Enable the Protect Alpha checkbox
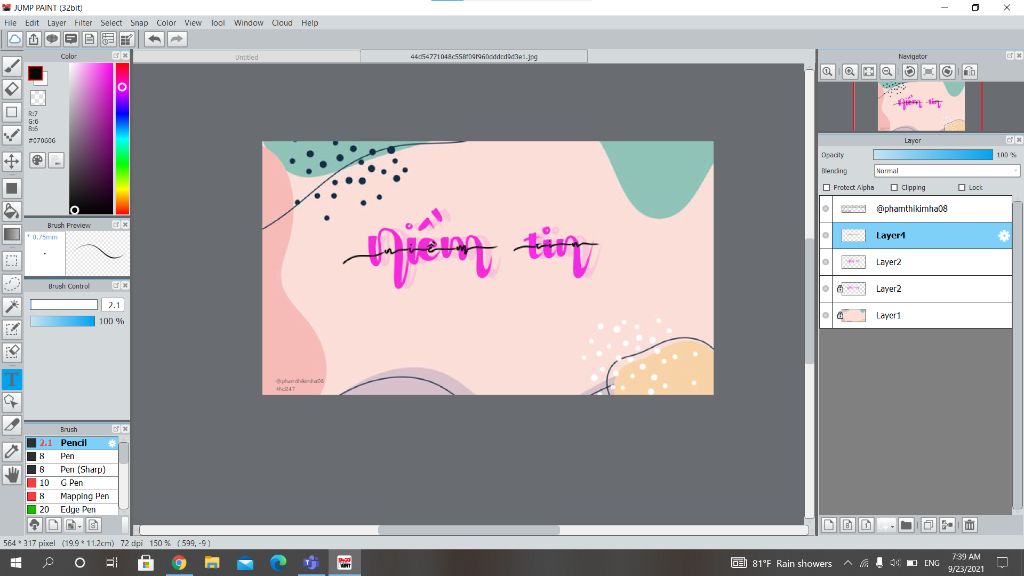The width and height of the screenshot is (1024, 576). pos(827,187)
